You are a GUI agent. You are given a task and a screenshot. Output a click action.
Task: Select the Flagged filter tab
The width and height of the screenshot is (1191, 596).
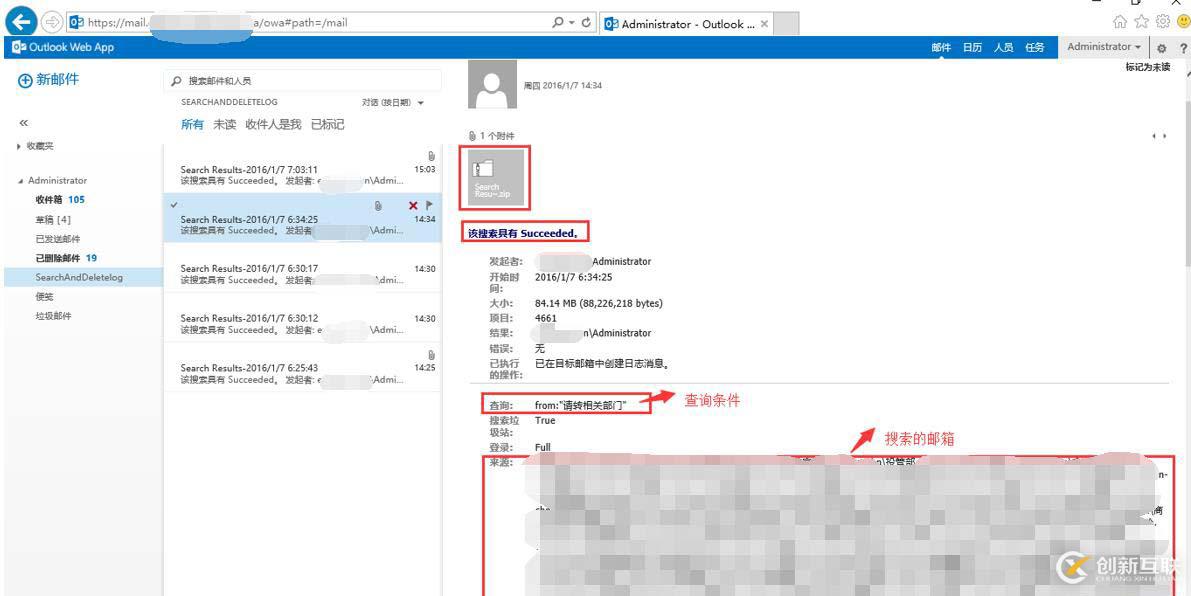click(x=327, y=125)
